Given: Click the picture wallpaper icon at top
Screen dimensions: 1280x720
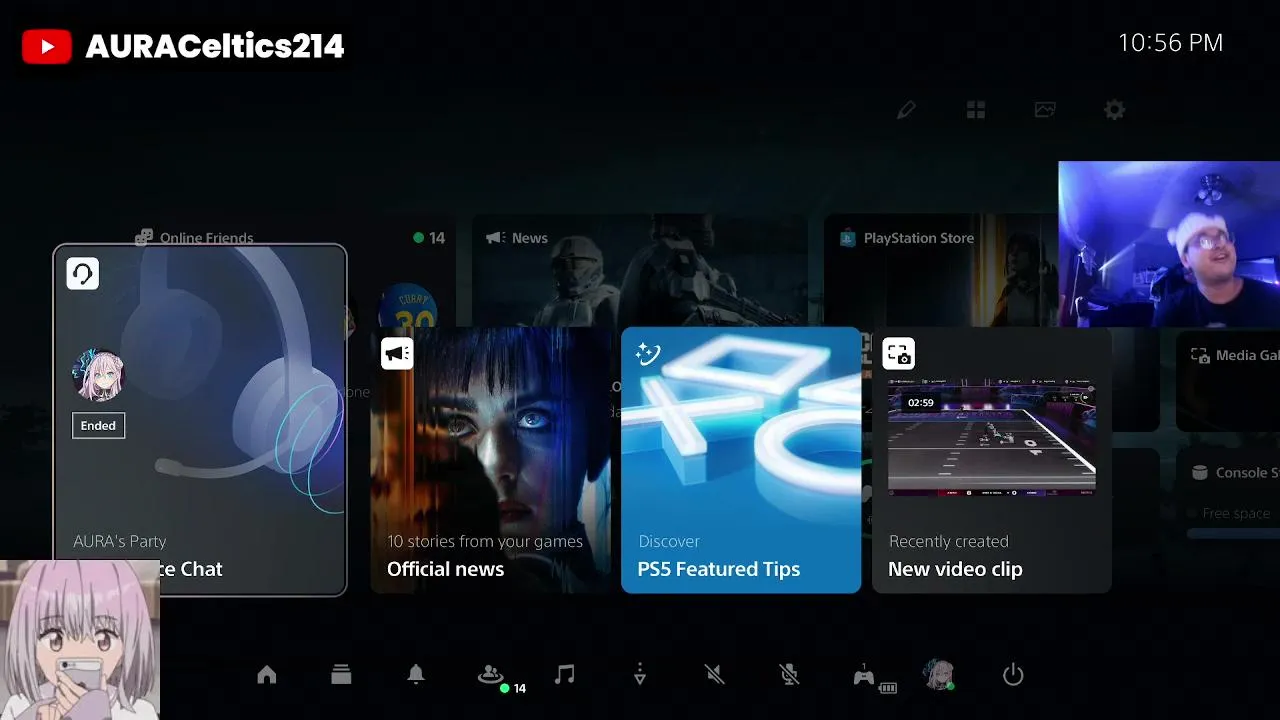Looking at the screenshot, I should pos(1045,110).
